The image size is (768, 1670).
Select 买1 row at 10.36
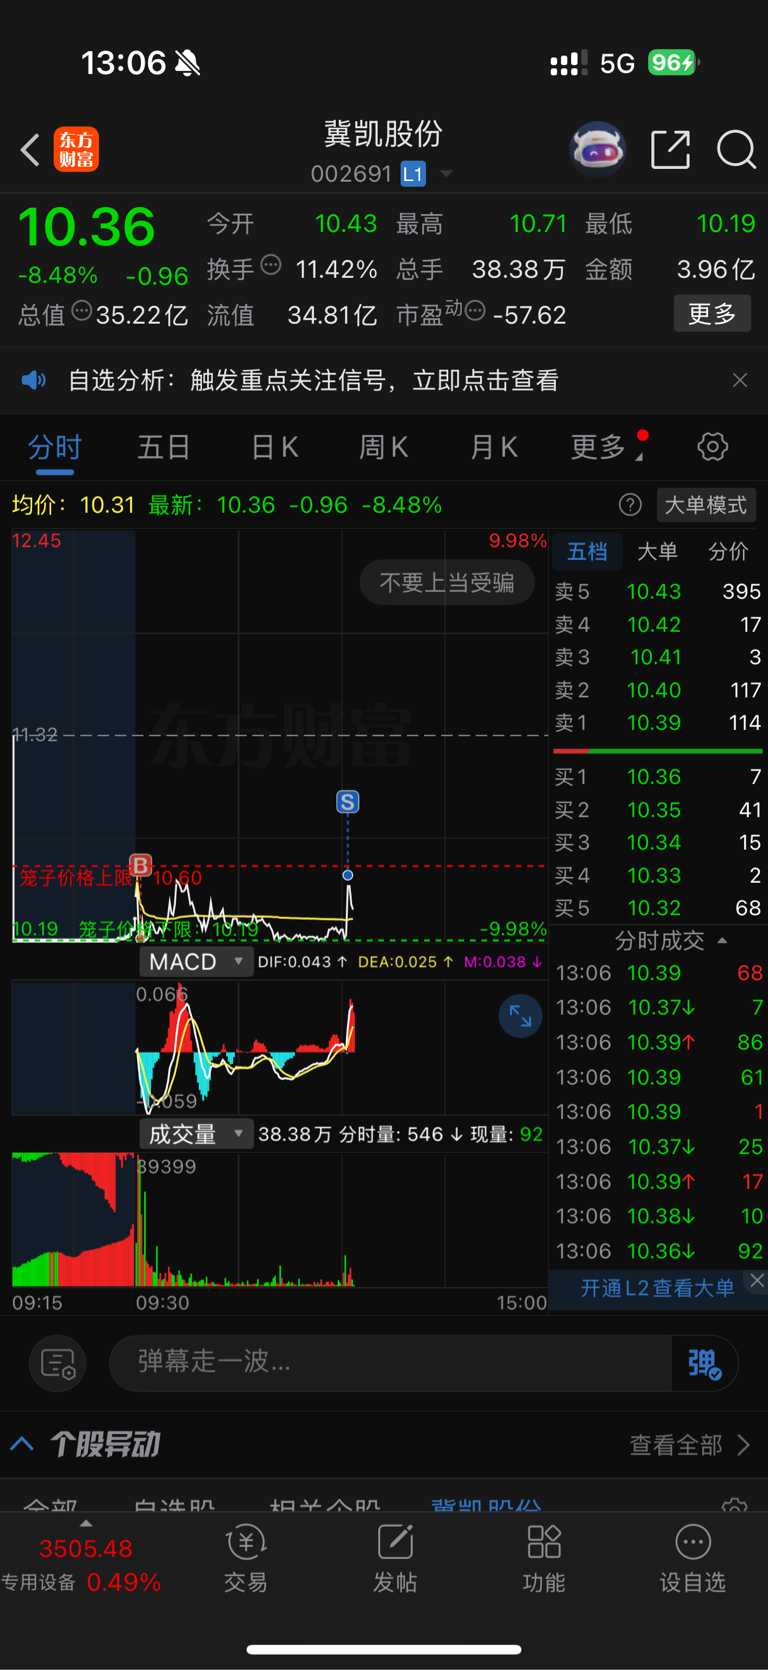pyautogui.click(x=658, y=777)
